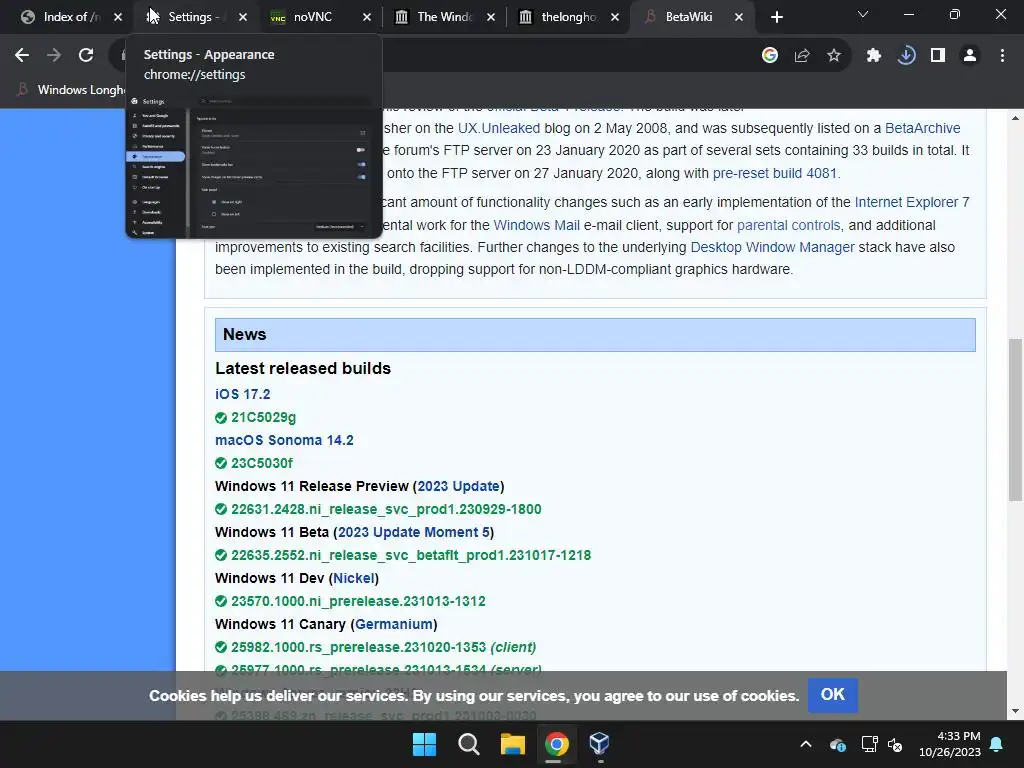
Task: Open the notifications bell
Action: tap(997, 744)
